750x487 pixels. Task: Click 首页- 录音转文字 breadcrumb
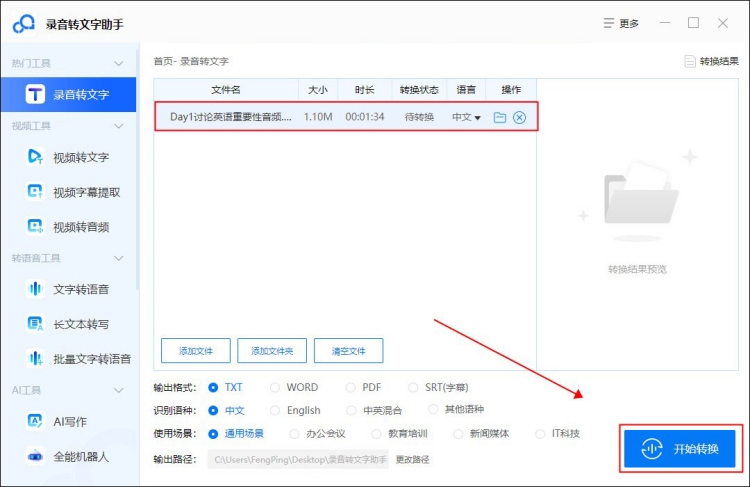(x=191, y=61)
